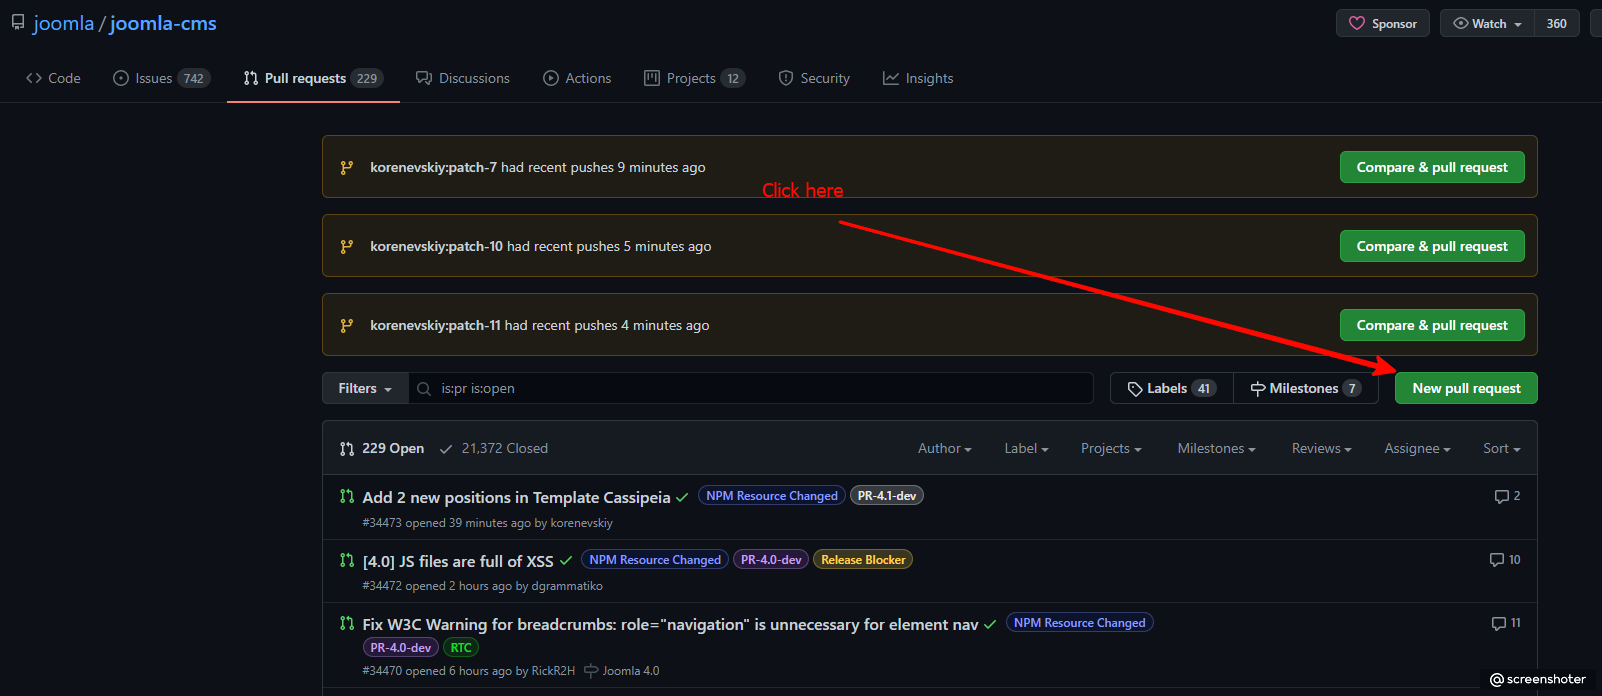View the 360 watchers count
This screenshot has width=1602, height=696.
point(1556,23)
